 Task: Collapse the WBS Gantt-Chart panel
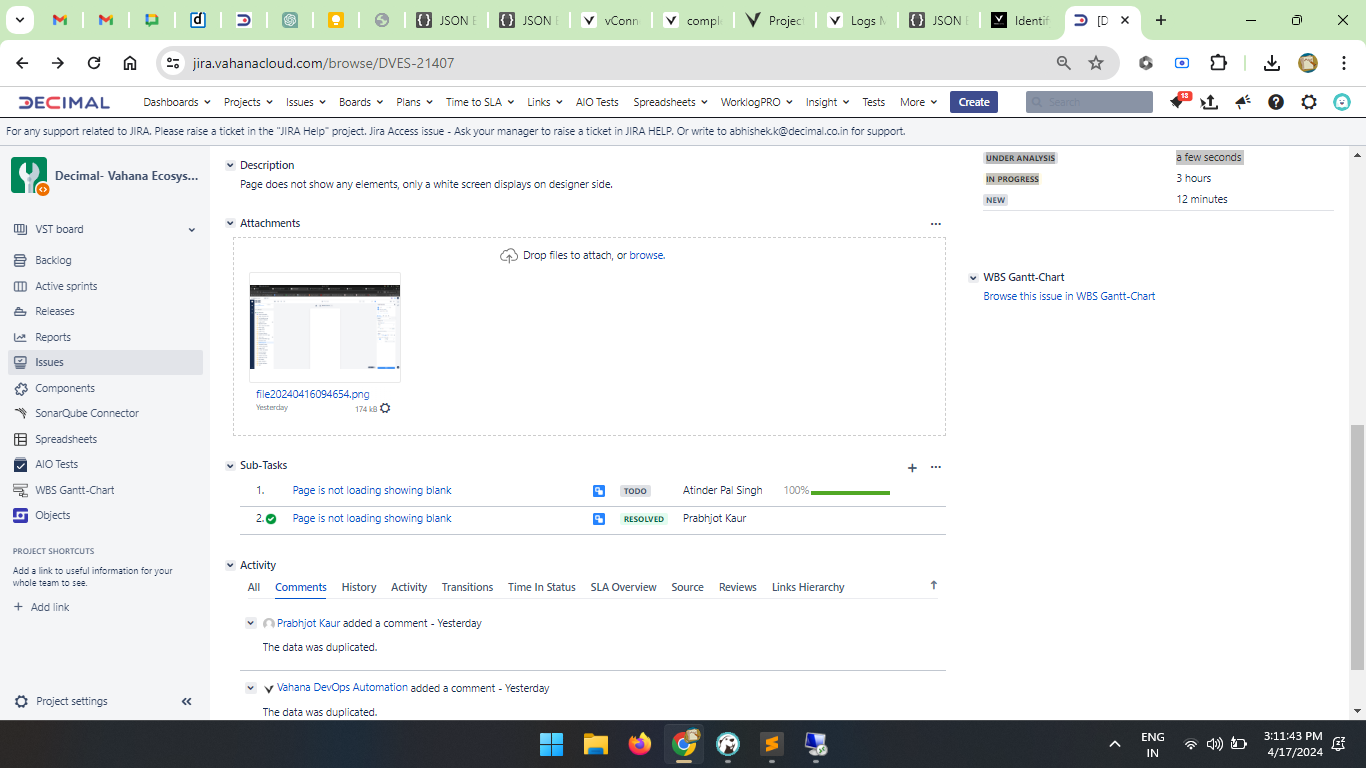[973, 278]
